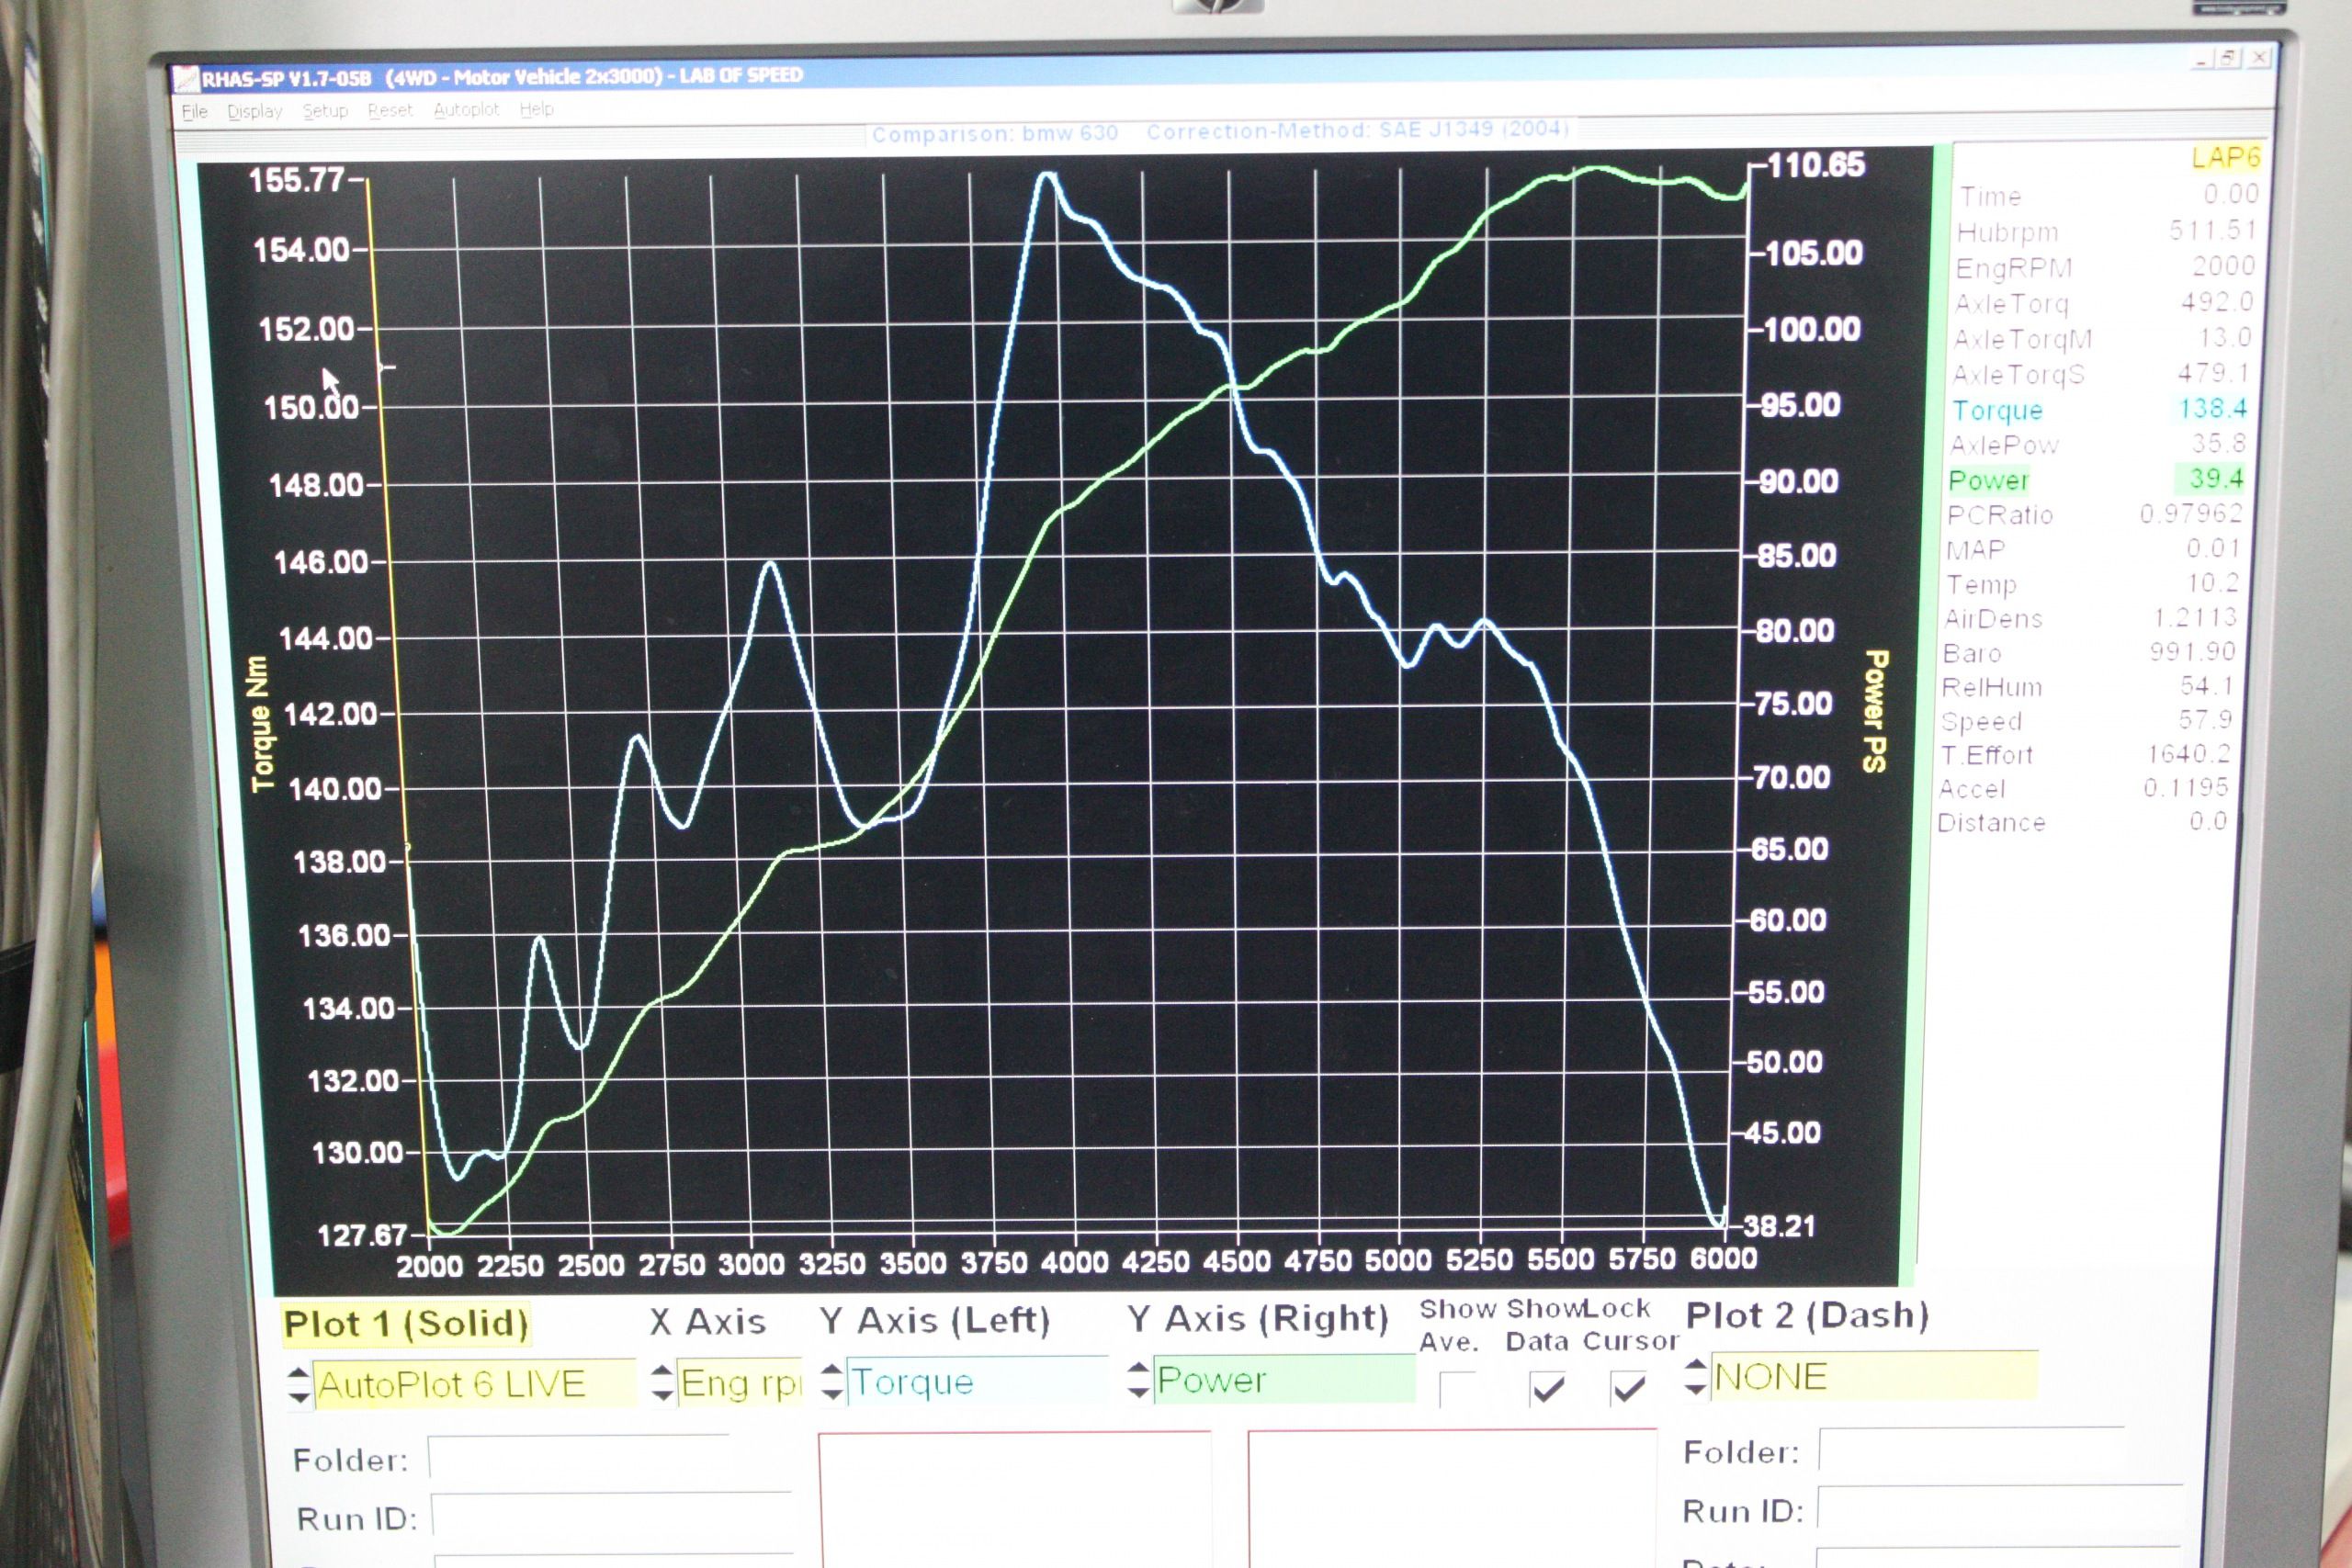Select the Power Y Axis Right field

(1284, 1379)
